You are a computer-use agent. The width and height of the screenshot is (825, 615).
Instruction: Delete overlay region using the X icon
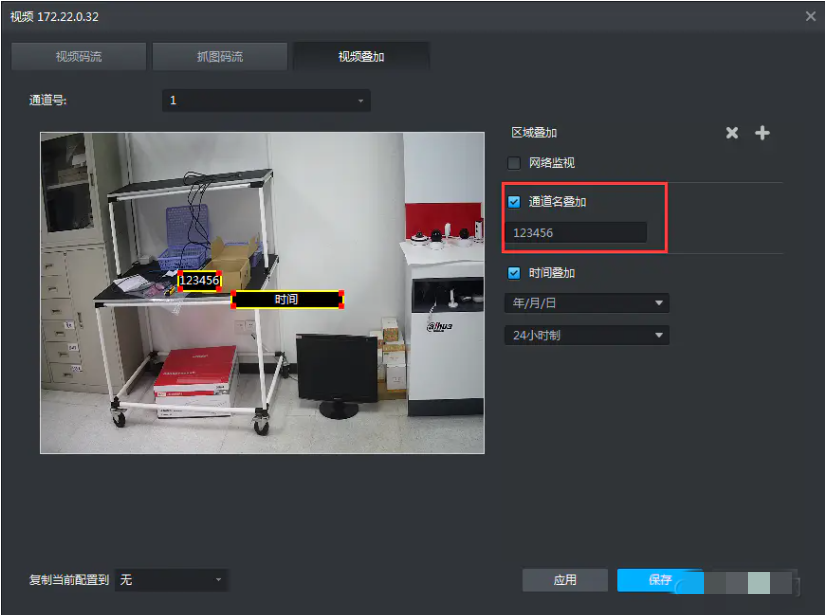pos(730,132)
